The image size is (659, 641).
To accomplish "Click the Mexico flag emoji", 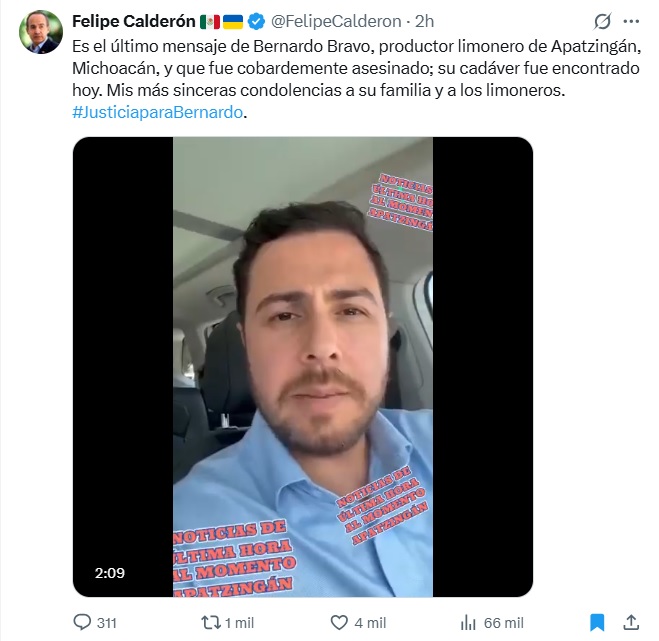I will [x=210, y=22].
